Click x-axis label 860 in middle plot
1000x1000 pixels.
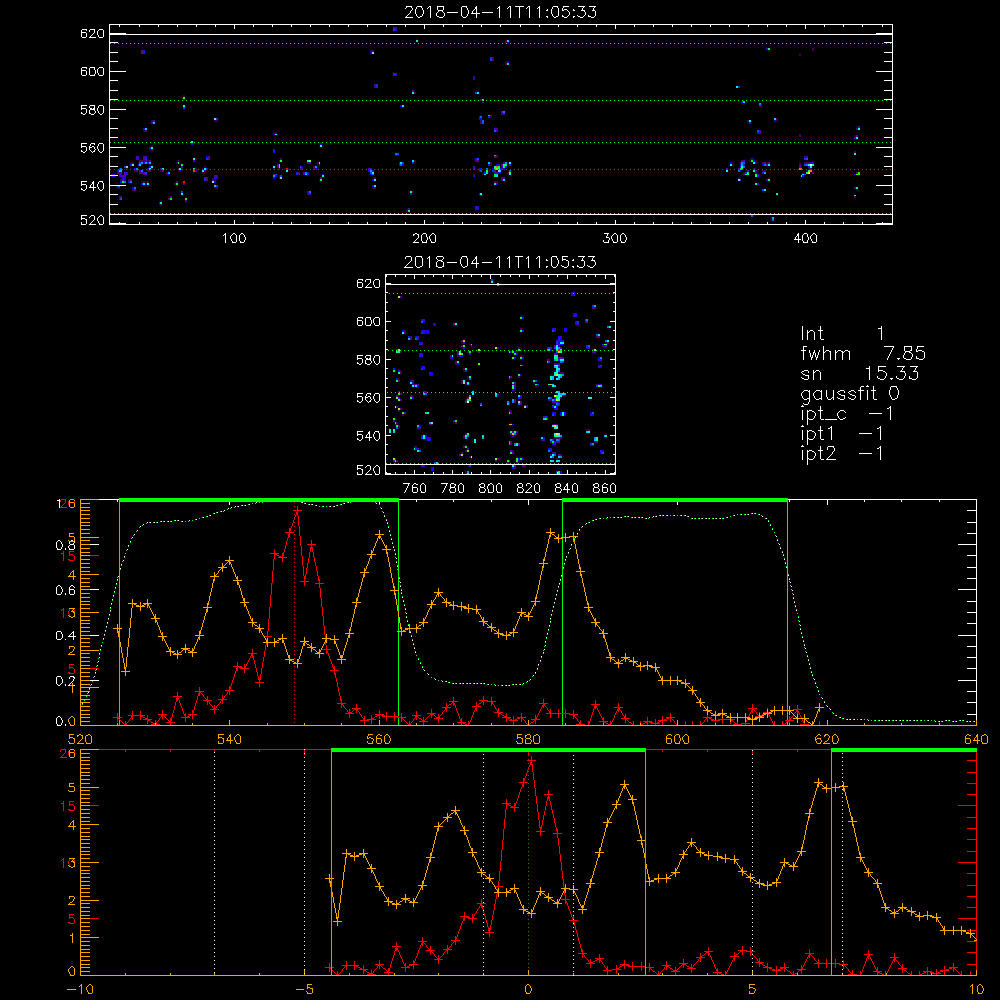604,489
